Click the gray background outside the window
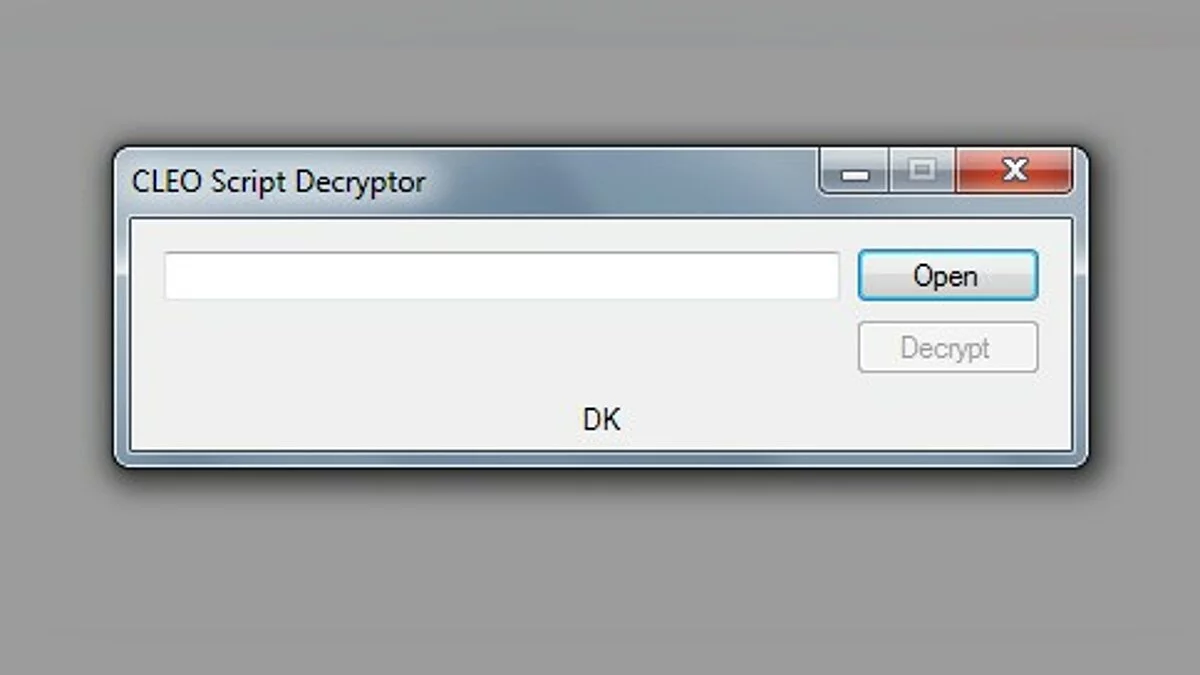Image resolution: width=1200 pixels, height=675 pixels. coord(600,570)
